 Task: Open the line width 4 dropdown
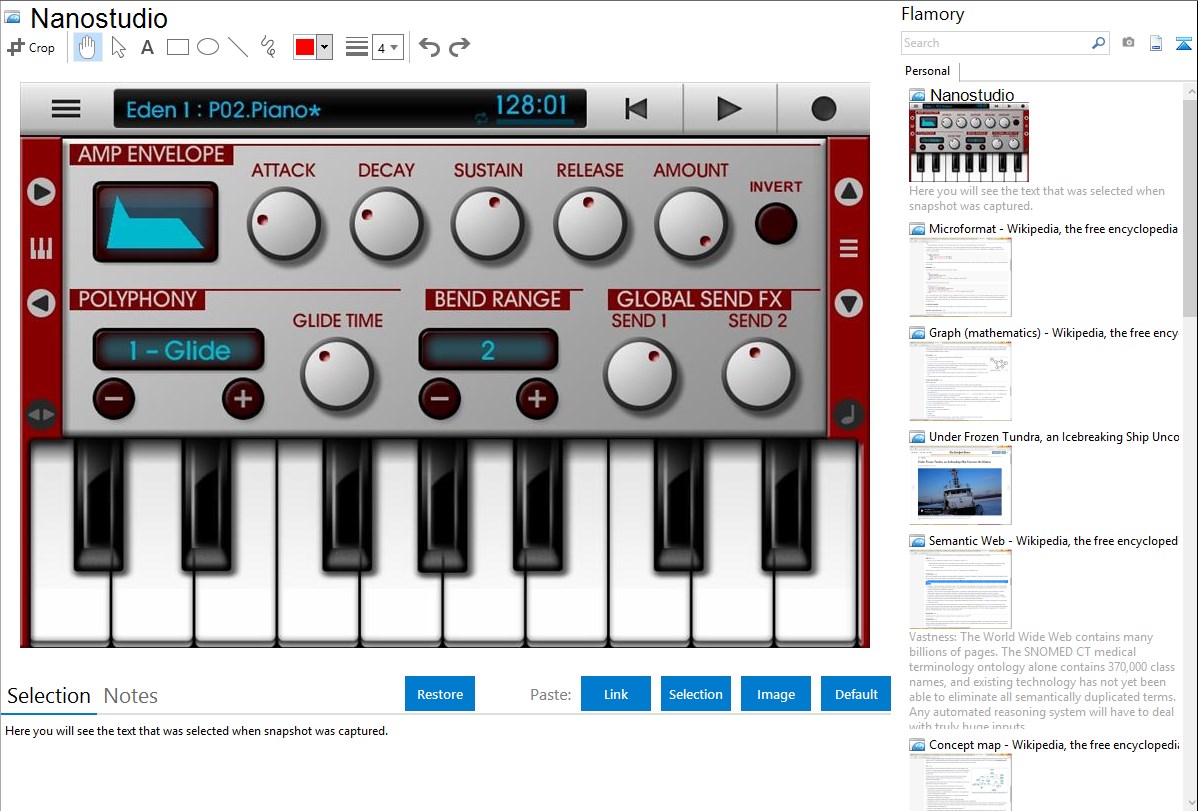point(388,47)
